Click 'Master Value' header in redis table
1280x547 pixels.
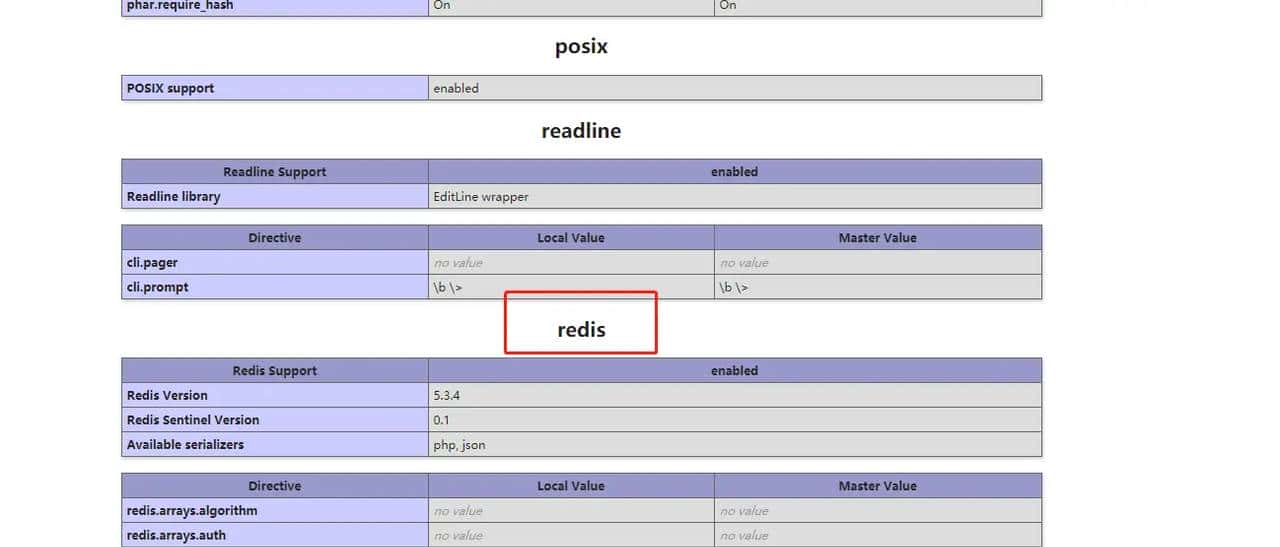tap(878, 486)
